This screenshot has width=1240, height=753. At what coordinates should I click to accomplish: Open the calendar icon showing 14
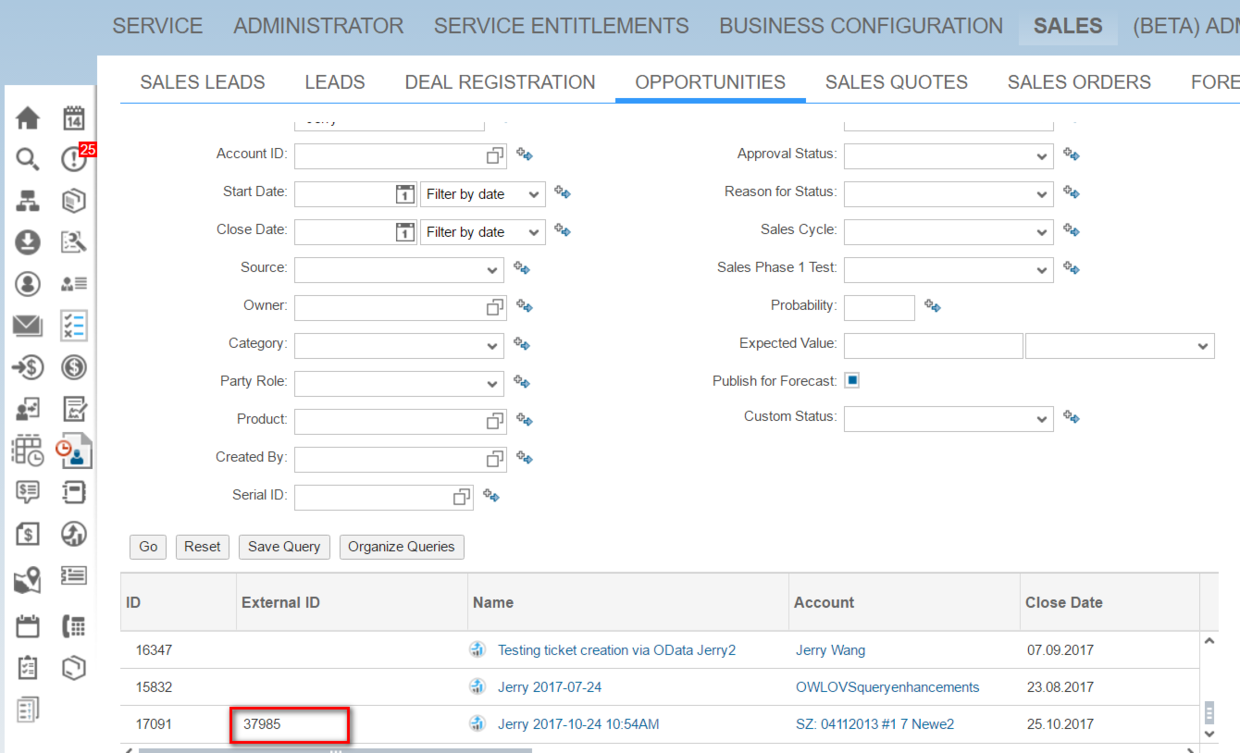74,119
